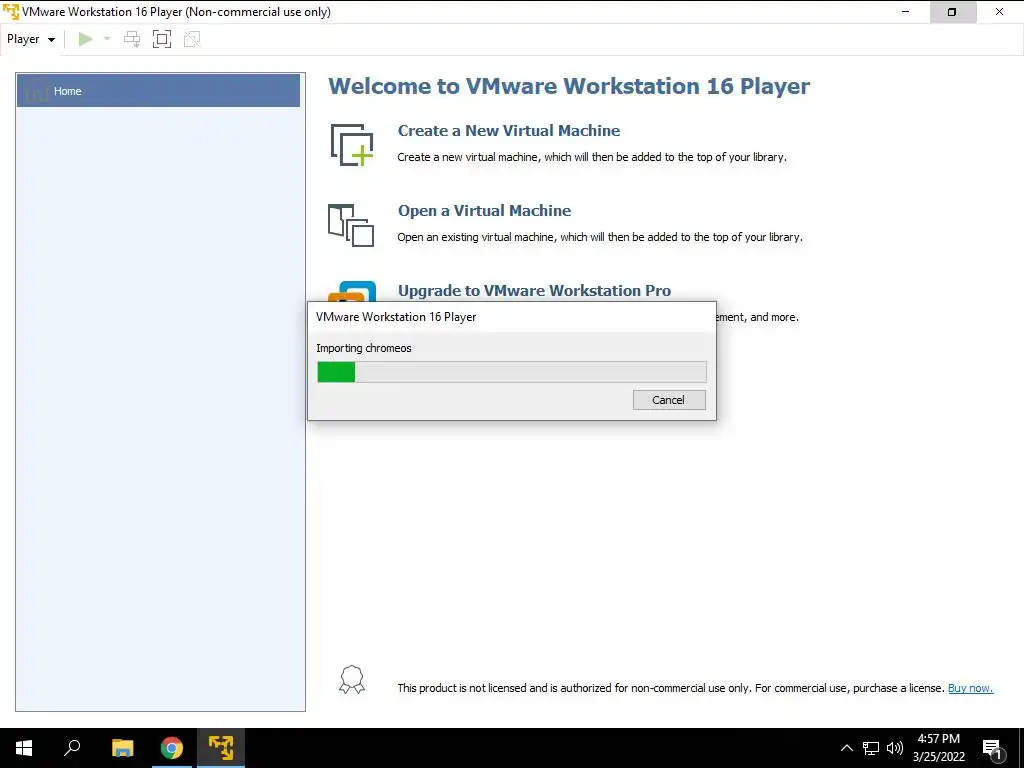Viewport: 1024px width, 768px height.
Task: Click the Send Ctrl+Alt+Del toolbar icon
Action: (132, 39)
